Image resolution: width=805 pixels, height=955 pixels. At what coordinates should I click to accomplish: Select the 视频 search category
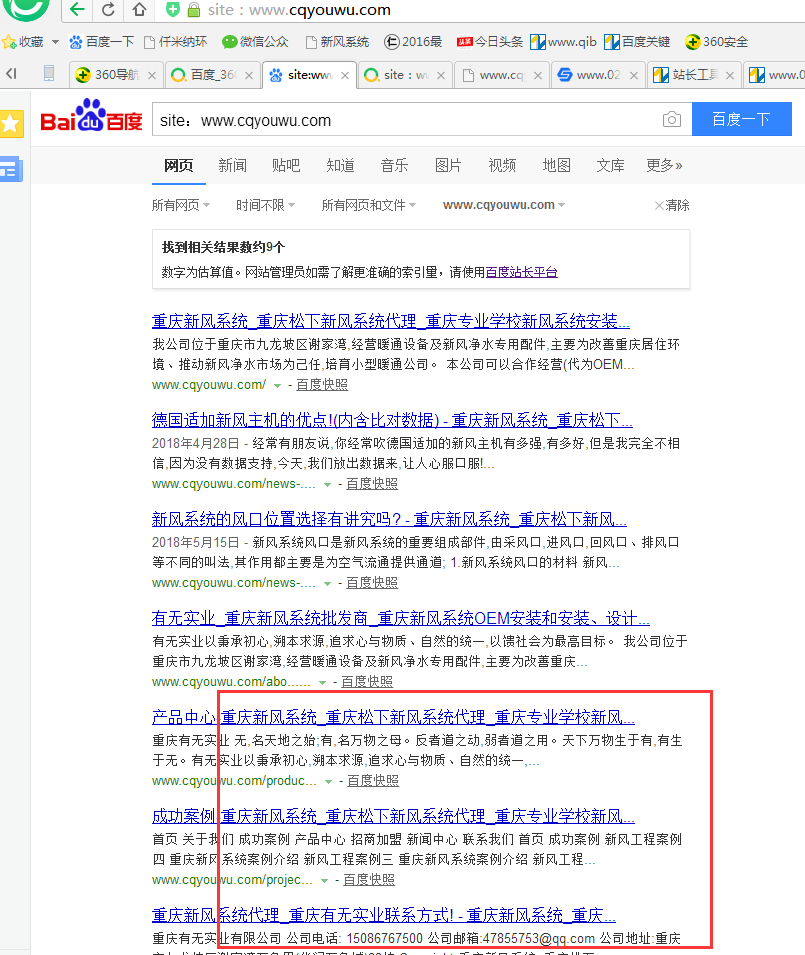[x=502, y=165]
